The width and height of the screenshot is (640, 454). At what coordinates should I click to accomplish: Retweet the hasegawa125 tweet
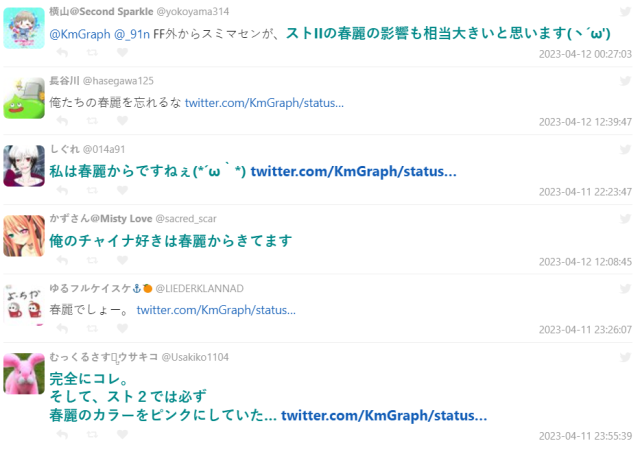point(92,121)
